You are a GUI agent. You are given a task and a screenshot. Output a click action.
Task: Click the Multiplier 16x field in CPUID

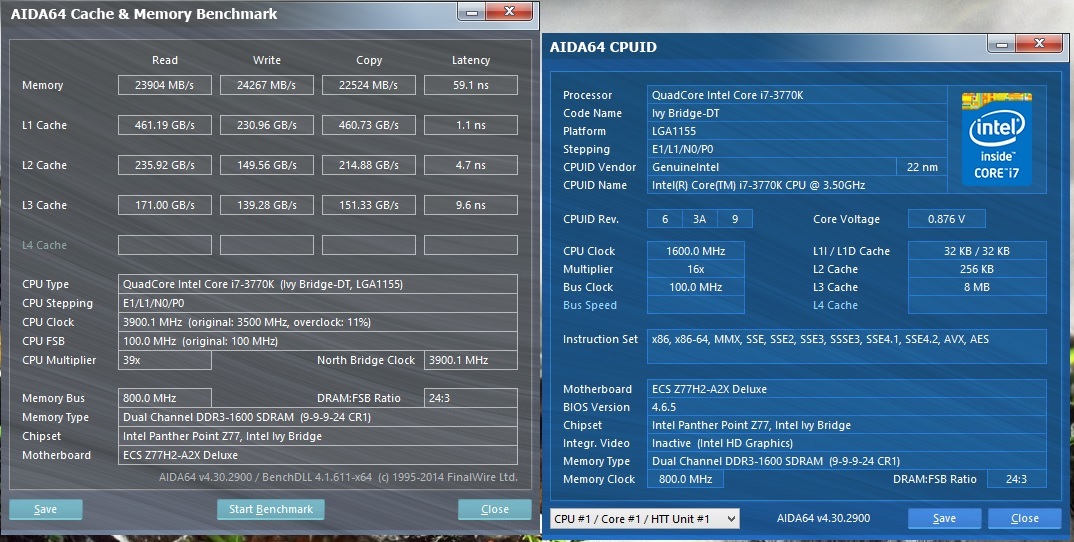(696, 269)
